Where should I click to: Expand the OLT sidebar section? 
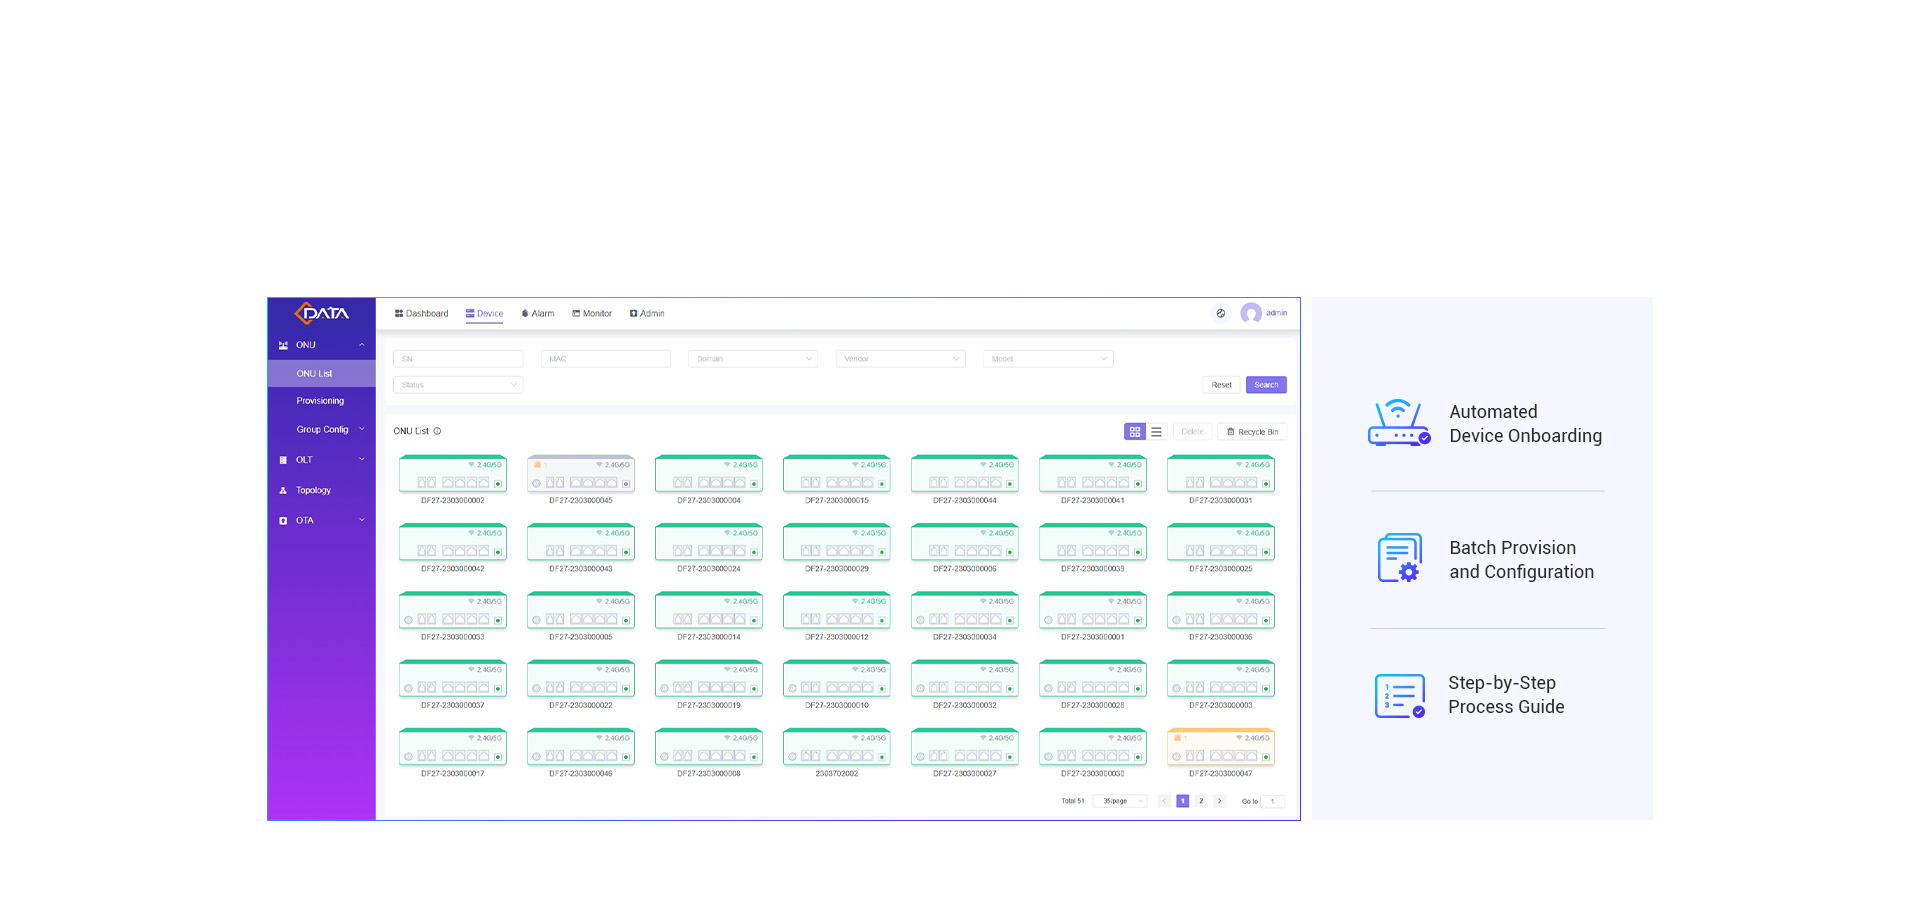(x=321, y=460)
